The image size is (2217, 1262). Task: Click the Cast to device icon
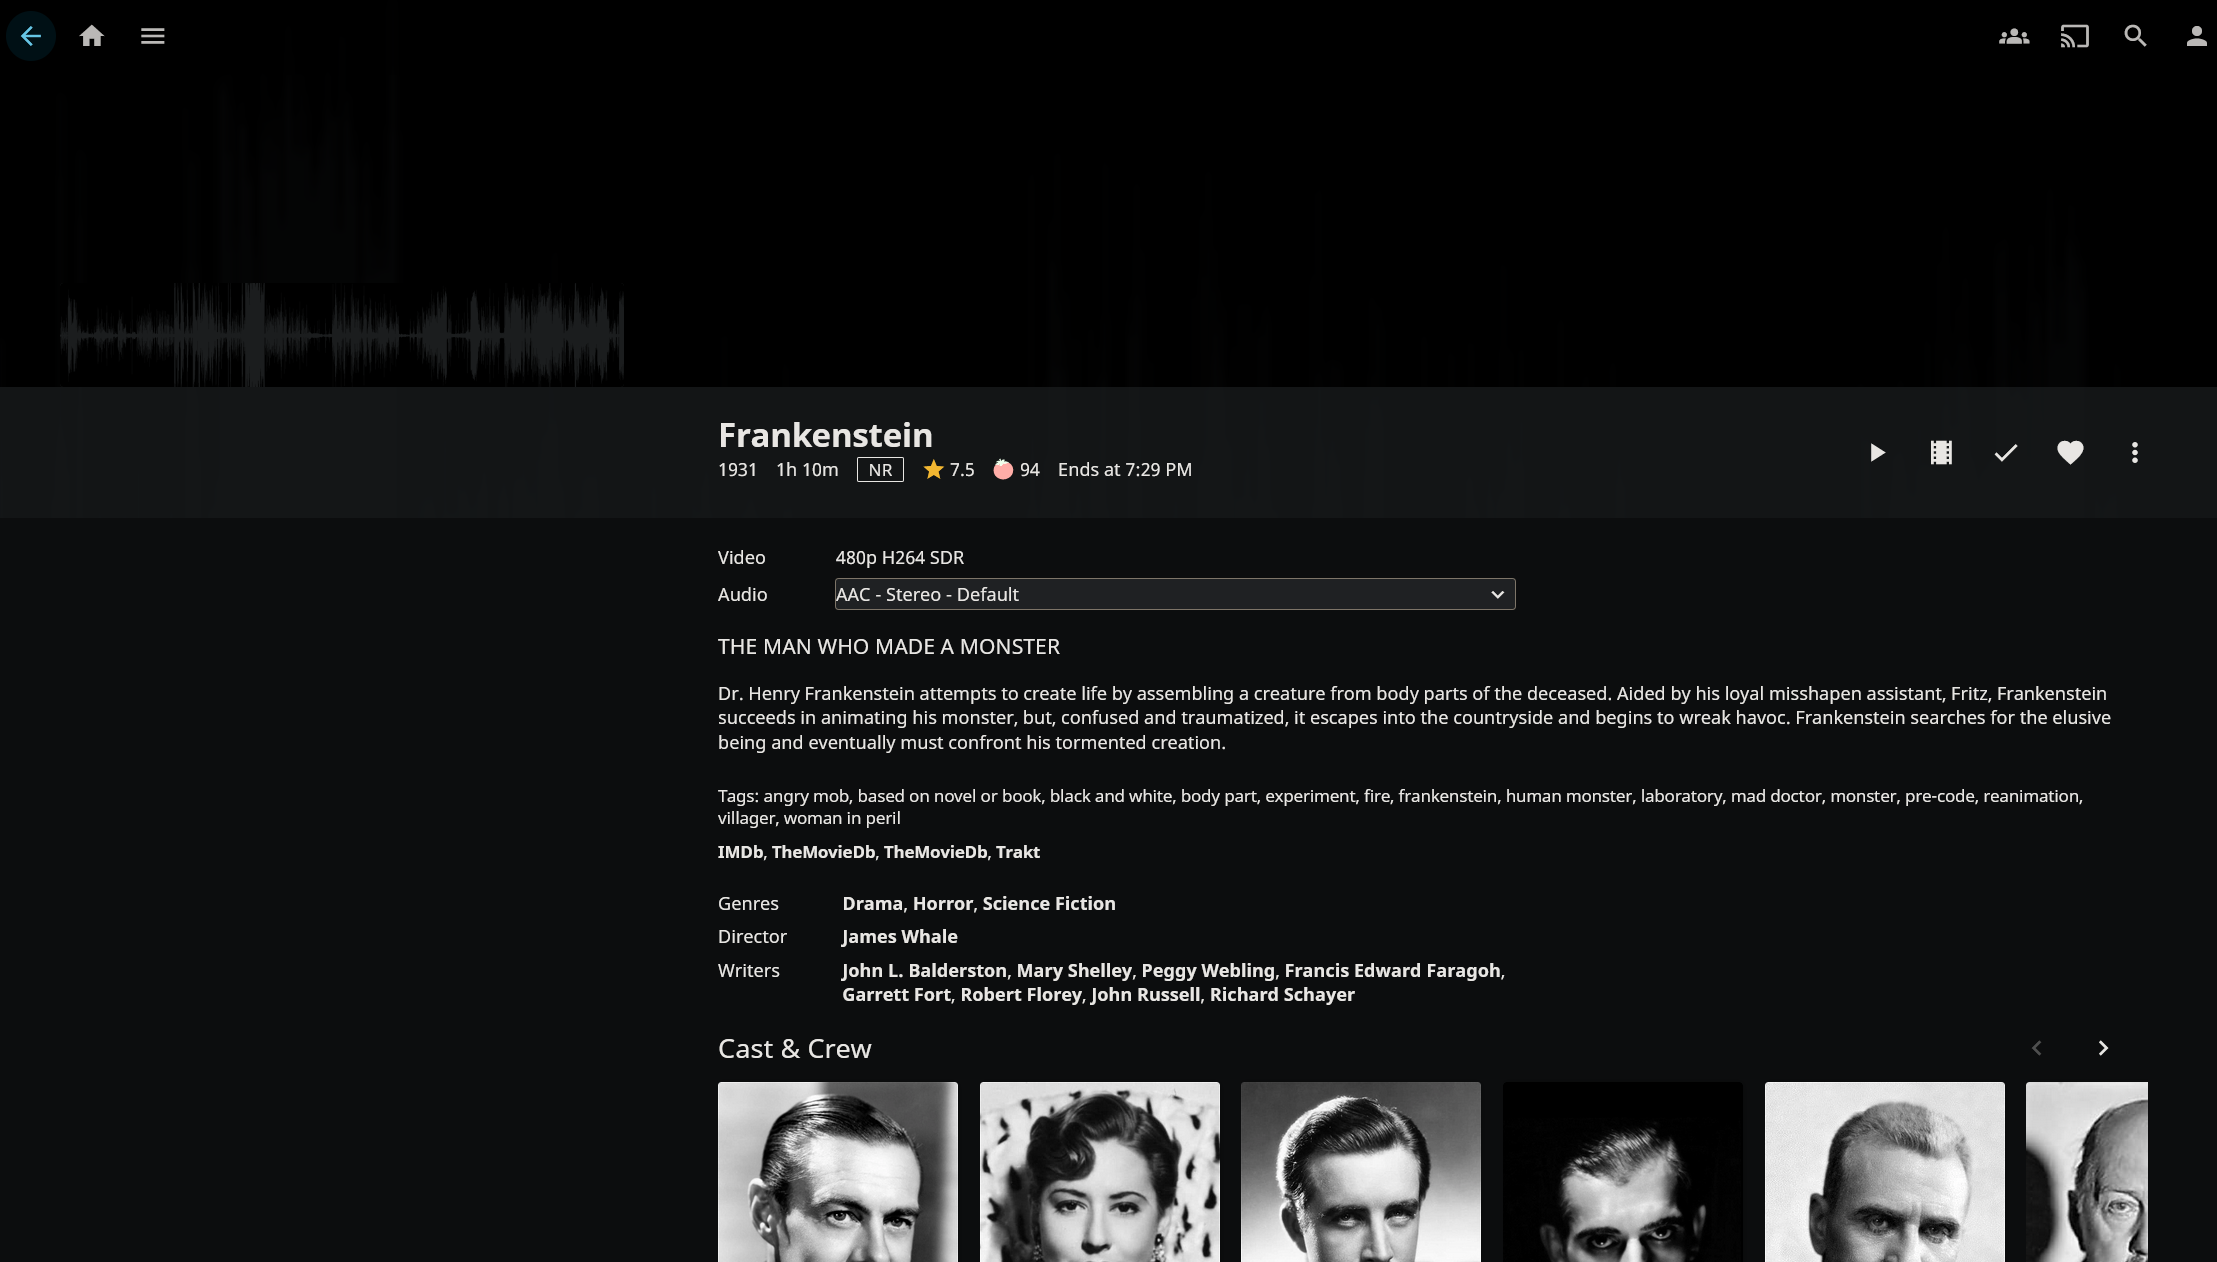point(2075,36)
